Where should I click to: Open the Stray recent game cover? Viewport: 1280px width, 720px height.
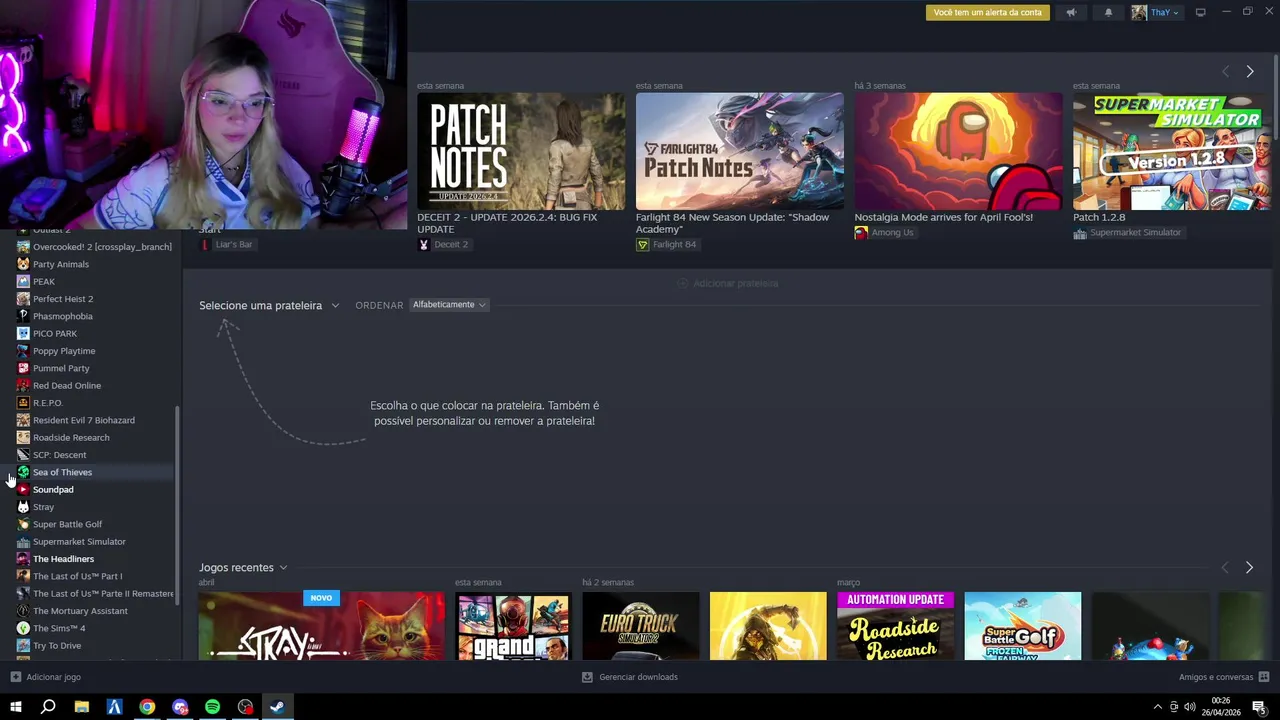coord(321,625)
